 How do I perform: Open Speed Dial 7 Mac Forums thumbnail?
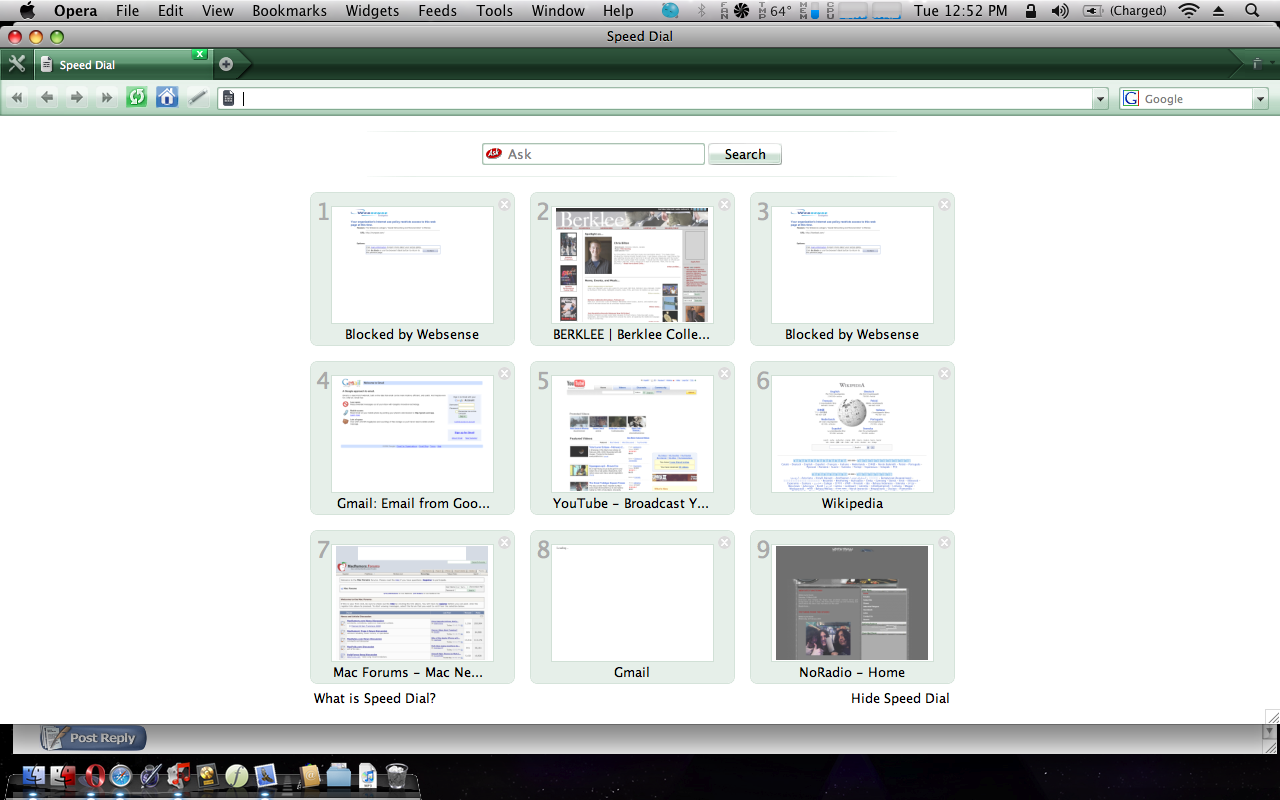412,603
